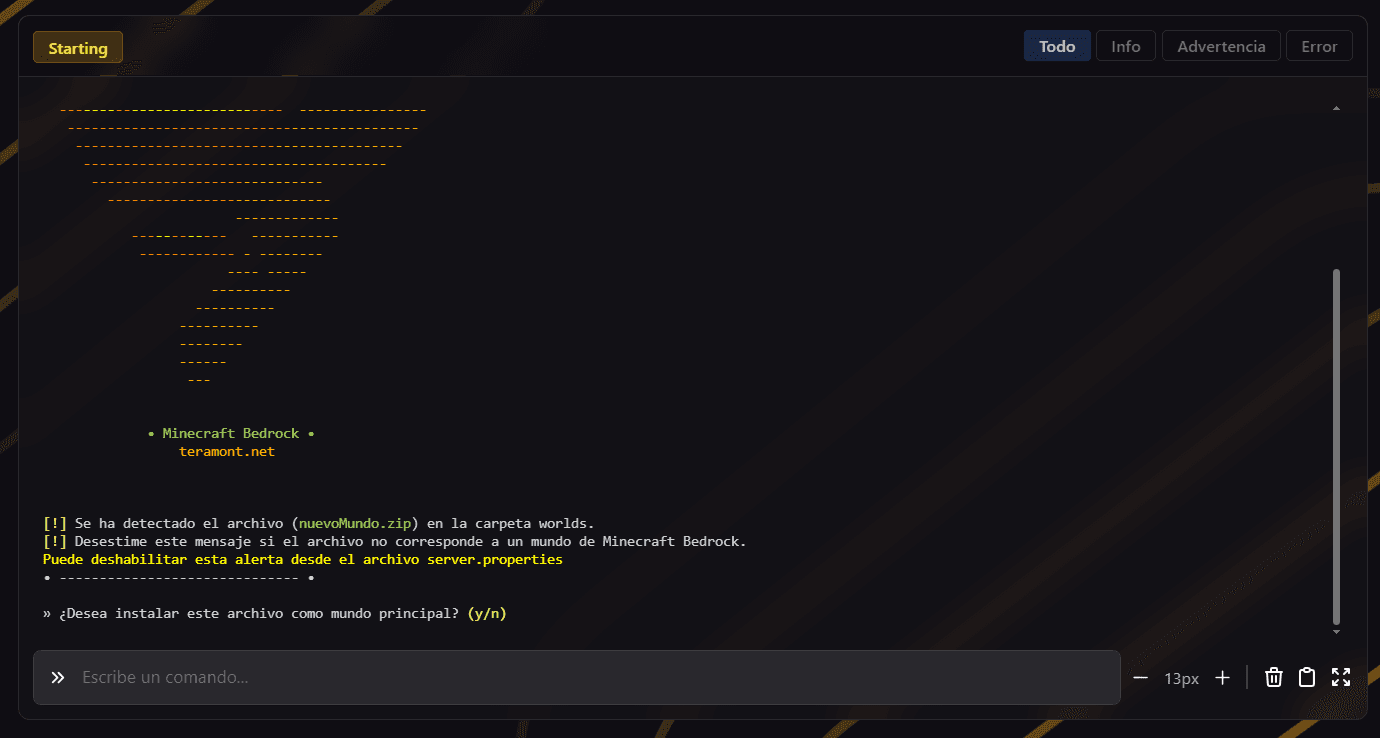The width and height of the screenshot is (1380, 738).
Task: Click the nuevoMundo.zip filename
Action: point(355,524)
